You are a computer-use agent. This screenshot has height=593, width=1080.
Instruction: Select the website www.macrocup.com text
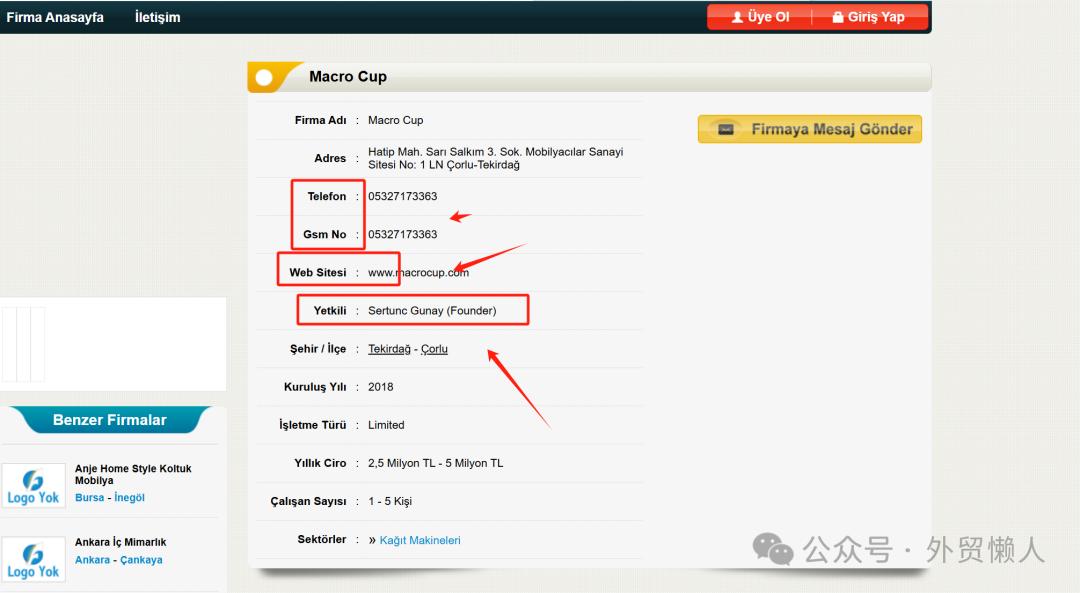click(x=418, y=273)
